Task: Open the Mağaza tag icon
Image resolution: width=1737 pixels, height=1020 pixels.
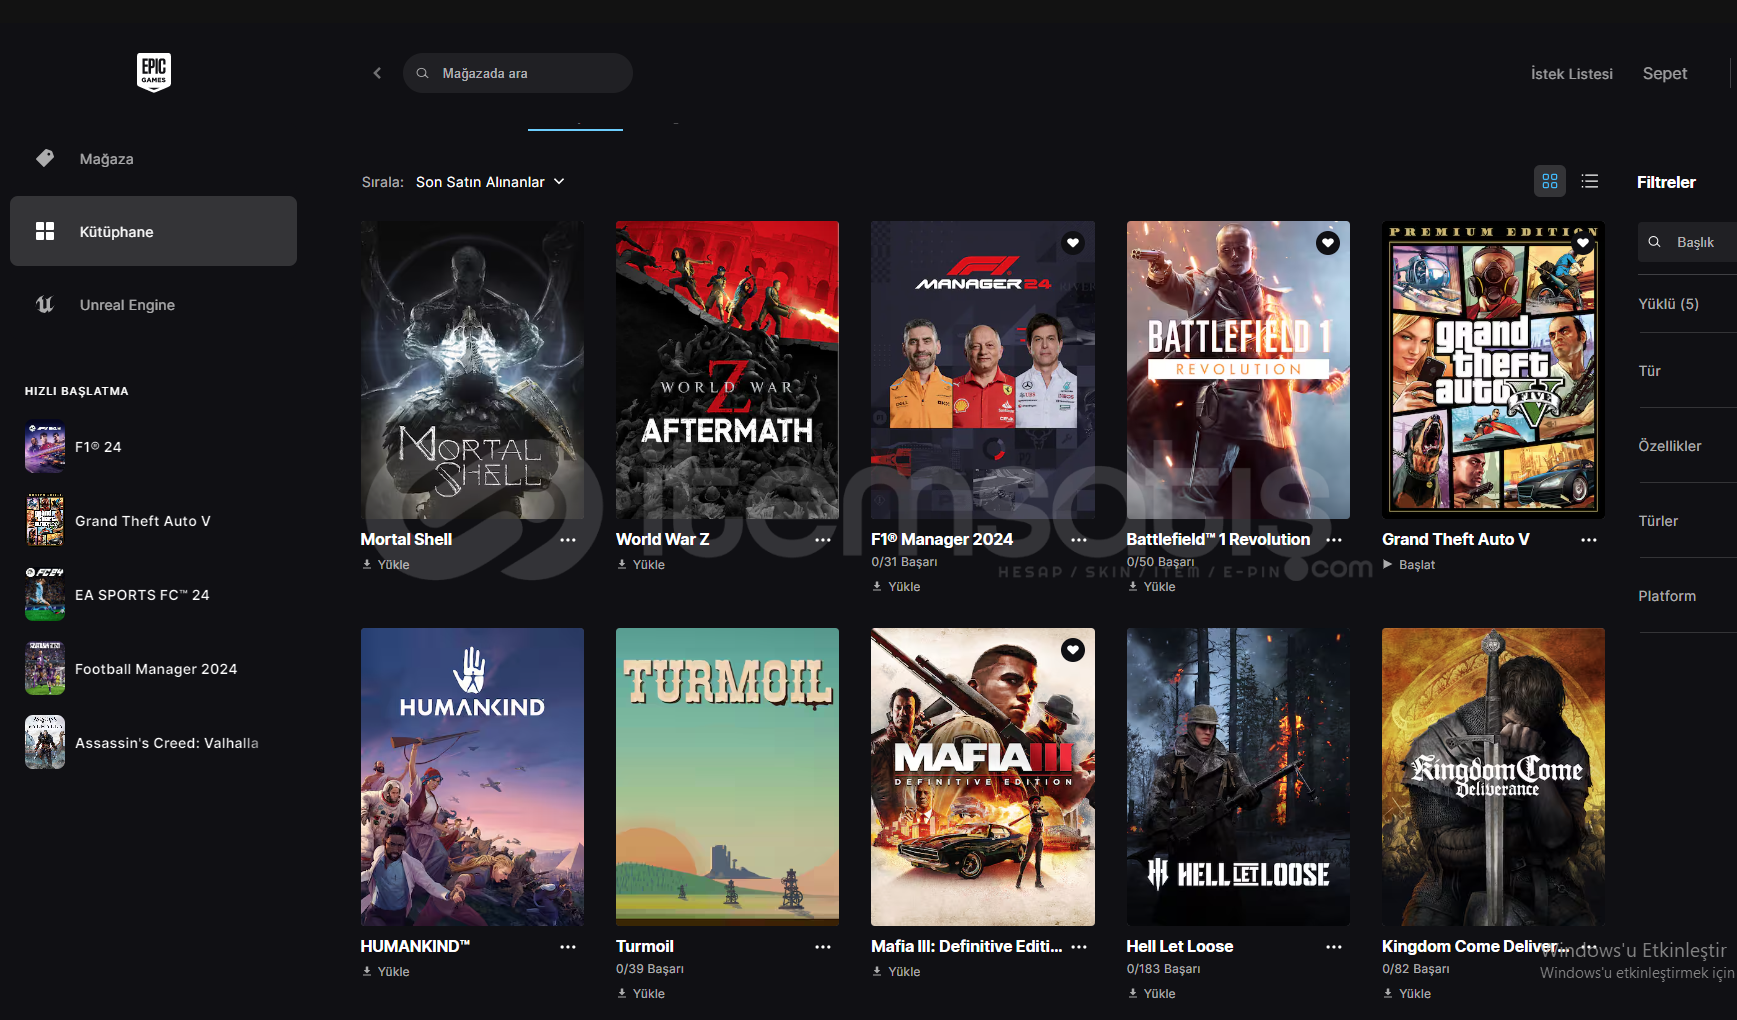Action: pyautogui.click(x=45, y=158)
